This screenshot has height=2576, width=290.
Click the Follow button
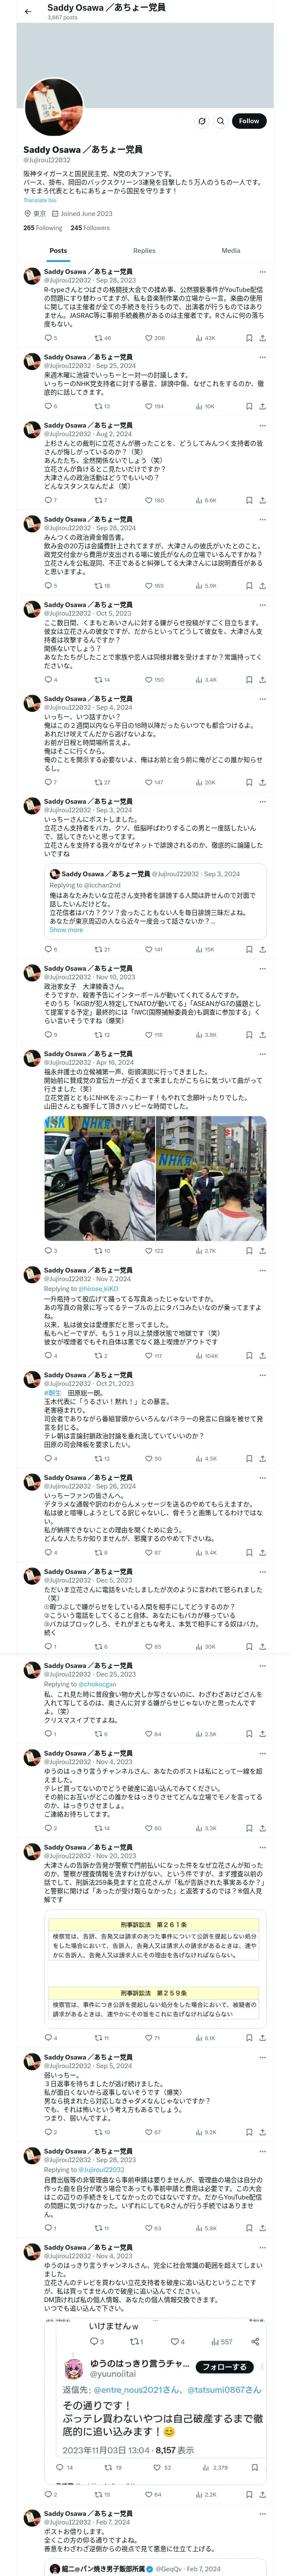pos(249,121)
